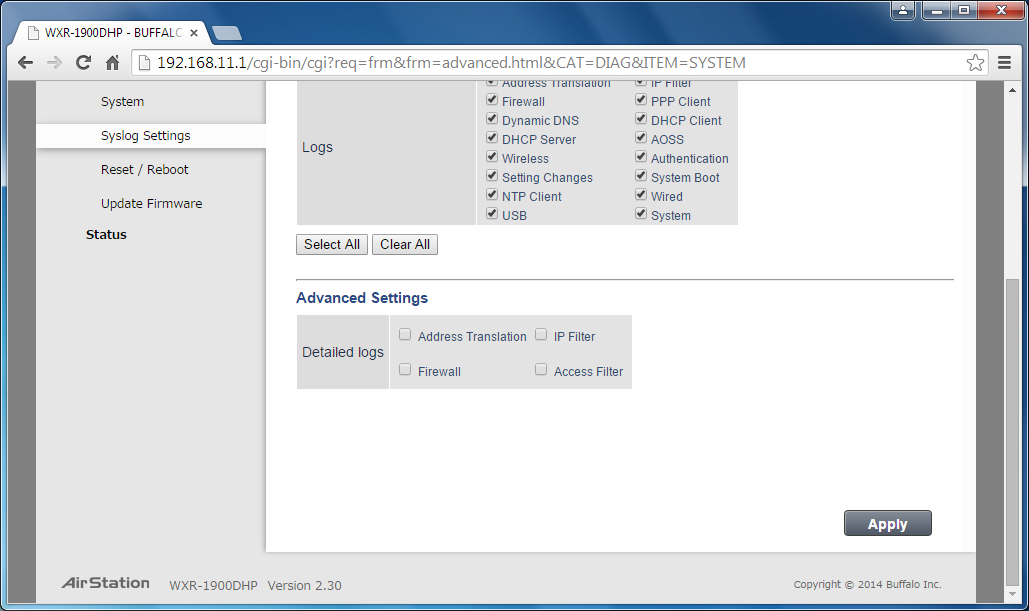Click the browser forward arrow
This screenshot has height=611, width=1029.
[x=54, y=62]
